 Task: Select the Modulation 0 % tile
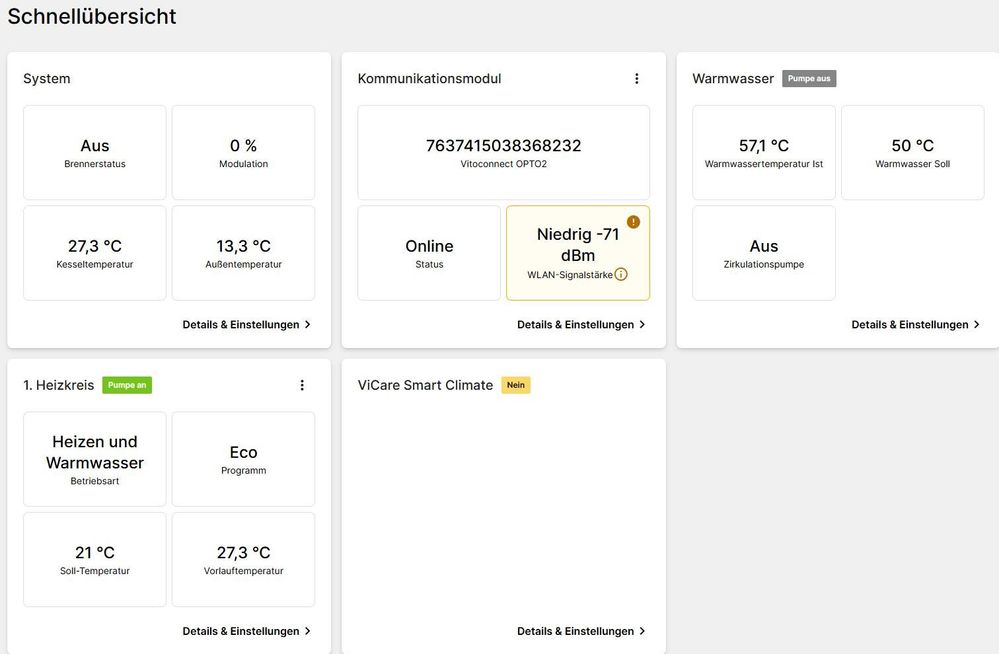(243, 153)
